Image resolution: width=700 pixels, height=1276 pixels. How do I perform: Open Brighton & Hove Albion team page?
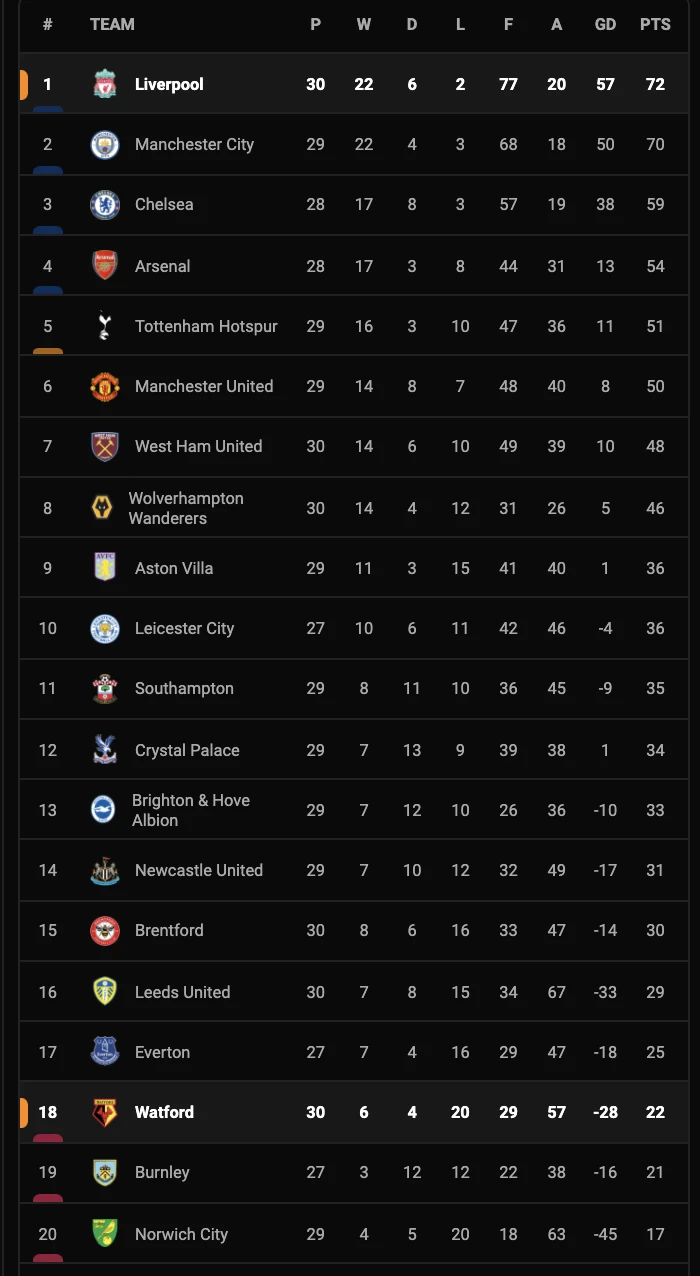pos(190,810)
